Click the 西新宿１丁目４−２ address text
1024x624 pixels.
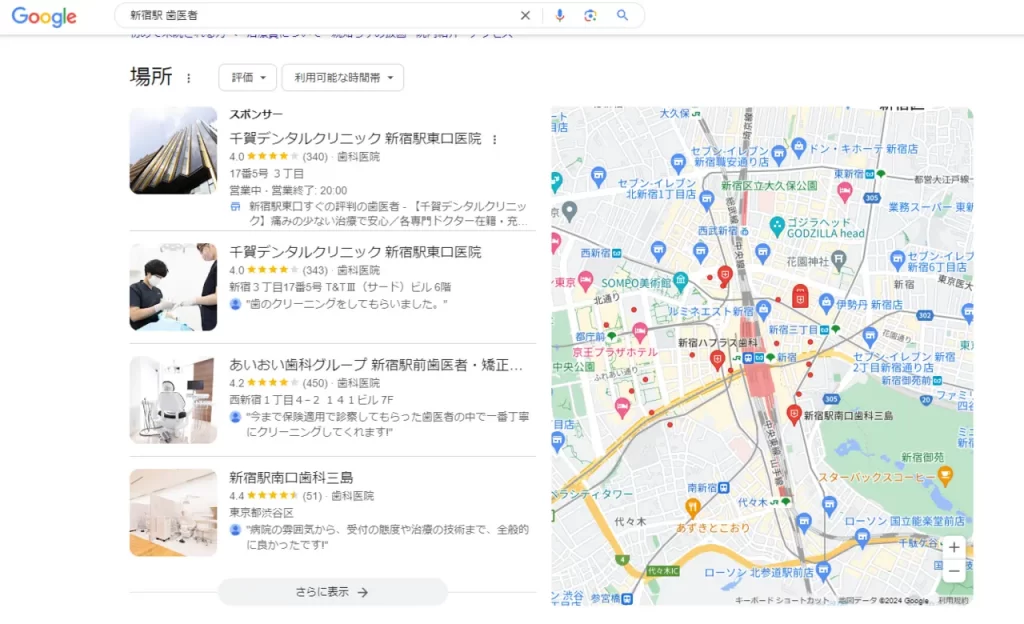click(311, 400)
